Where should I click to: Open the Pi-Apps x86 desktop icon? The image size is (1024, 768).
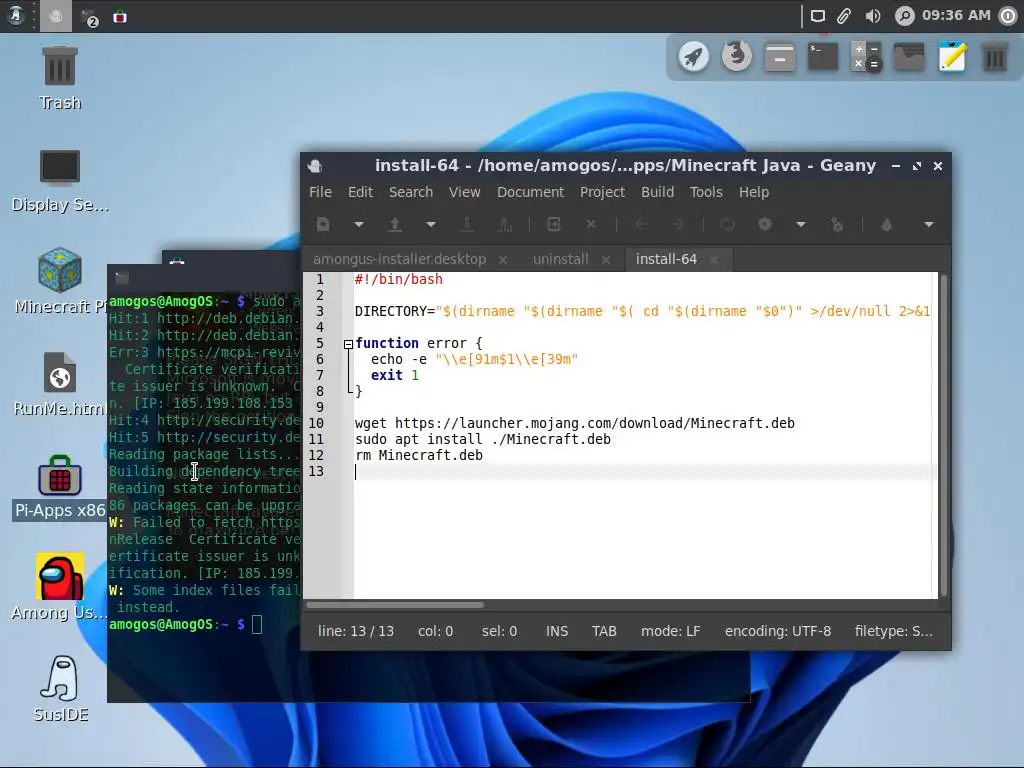[59, 488]
